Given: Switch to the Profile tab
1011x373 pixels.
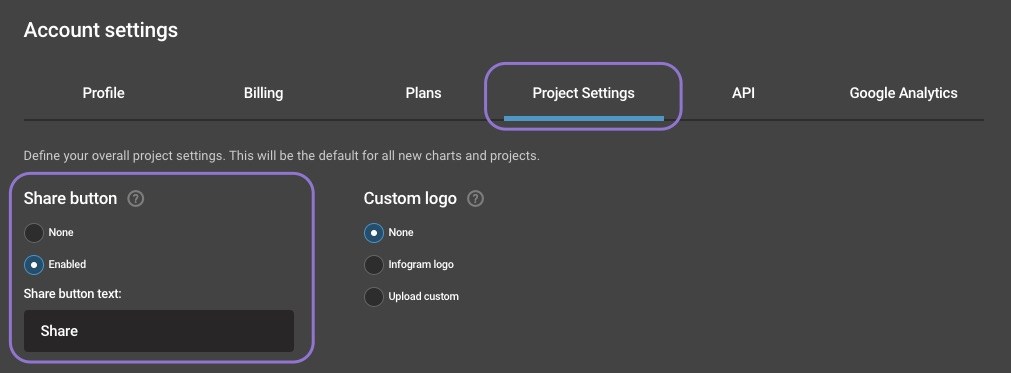Looking at the screenshot, I should [103, 93].
